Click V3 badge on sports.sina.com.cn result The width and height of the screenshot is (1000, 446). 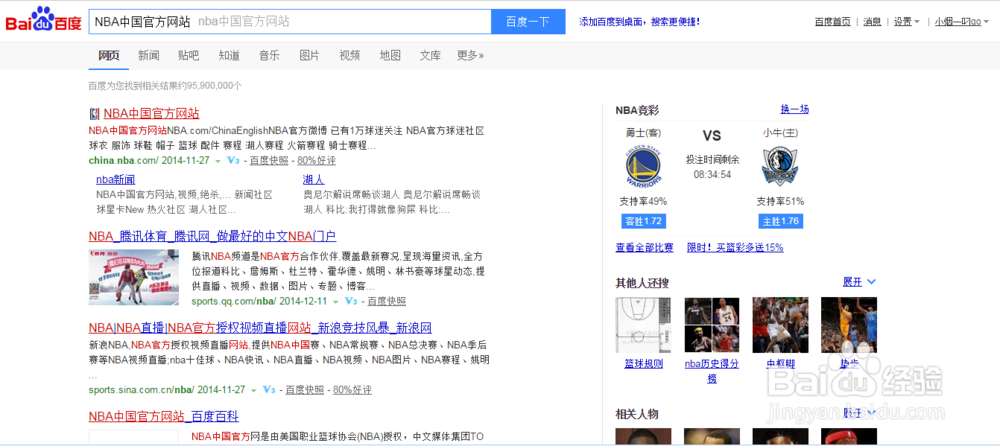pyautogui.click(x=268, y=389)
